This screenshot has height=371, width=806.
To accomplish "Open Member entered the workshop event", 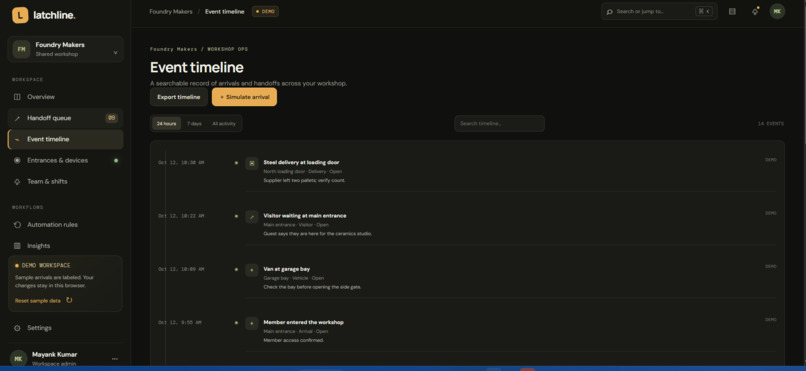I will [x=304, y=323].
